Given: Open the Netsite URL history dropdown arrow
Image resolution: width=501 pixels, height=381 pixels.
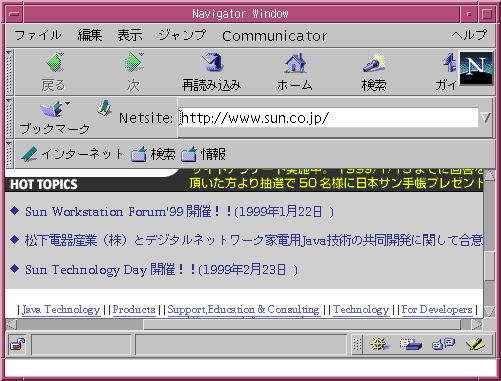Looking at the screenshot, I should click(485, 118).
